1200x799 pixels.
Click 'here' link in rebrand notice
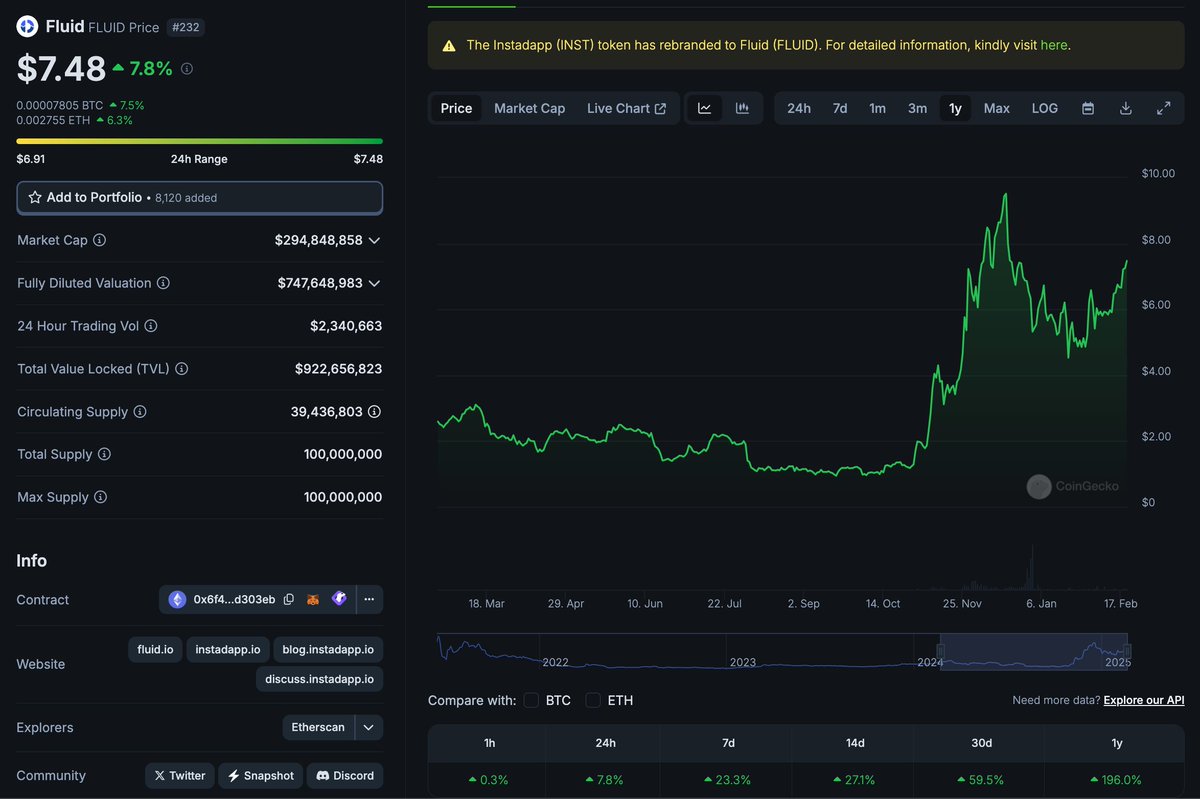[x=1053, y=45]
